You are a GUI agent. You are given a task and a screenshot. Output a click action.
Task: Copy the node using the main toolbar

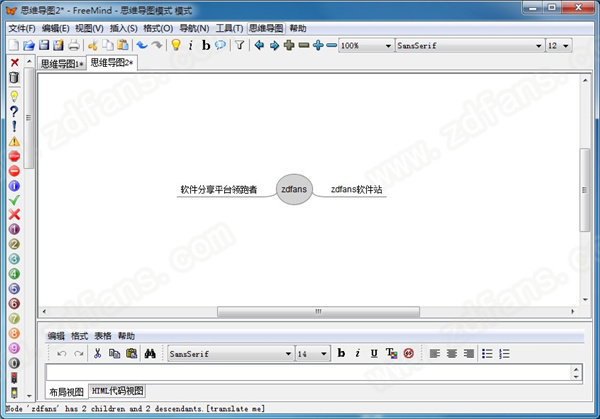pos(108,45)
